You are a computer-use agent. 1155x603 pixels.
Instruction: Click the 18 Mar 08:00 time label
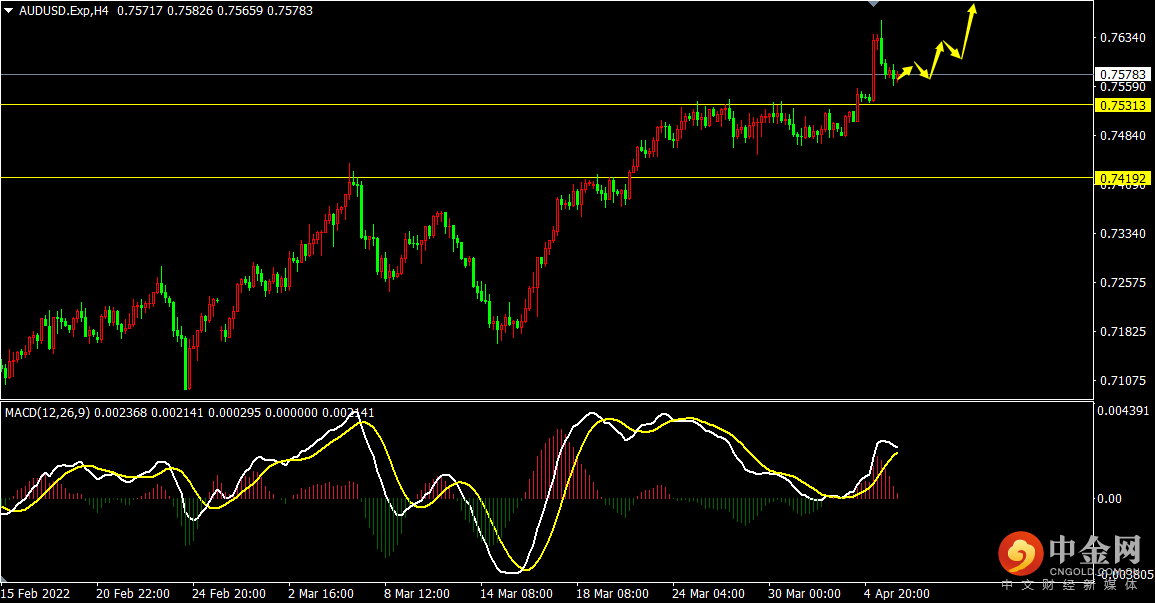click(612, 593)
